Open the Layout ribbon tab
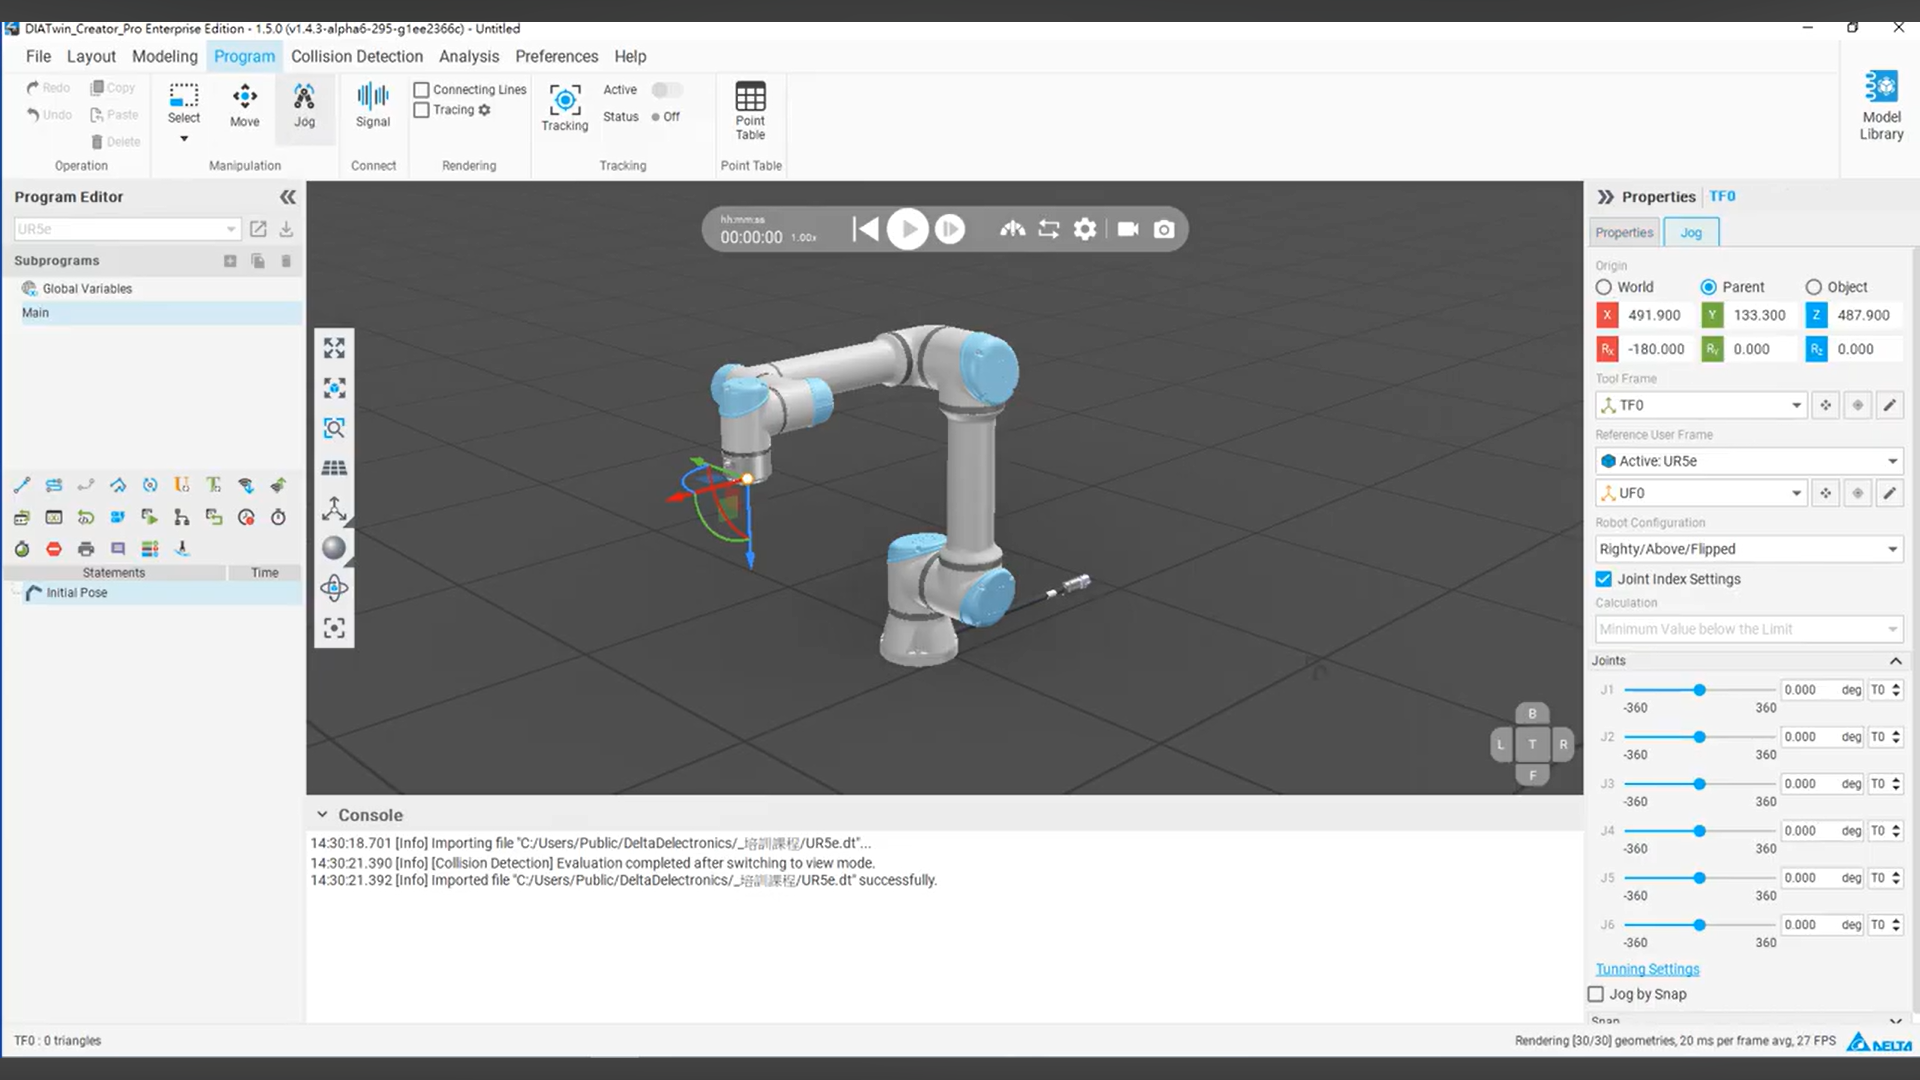This screenshot has height=1080, width=1920. pos(91,56)
